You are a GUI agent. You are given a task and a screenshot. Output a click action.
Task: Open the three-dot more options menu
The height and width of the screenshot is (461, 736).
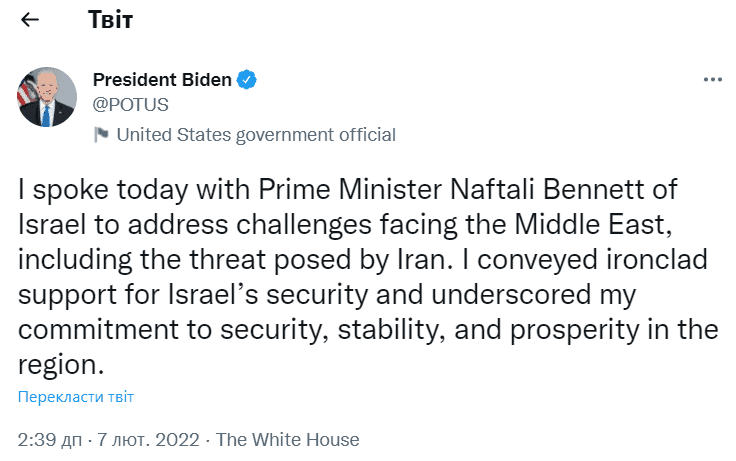pyautogui.click(x=712, y=79)
